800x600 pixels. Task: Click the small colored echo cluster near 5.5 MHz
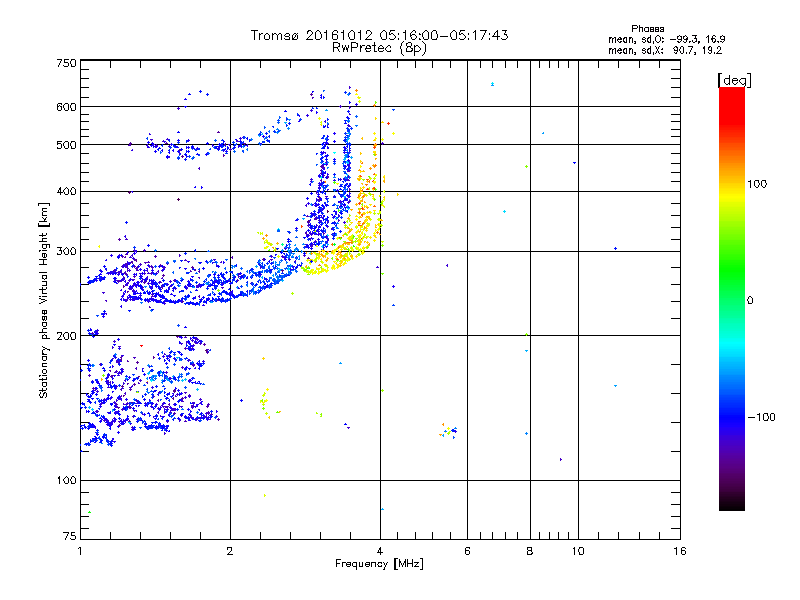click(448, 431)
